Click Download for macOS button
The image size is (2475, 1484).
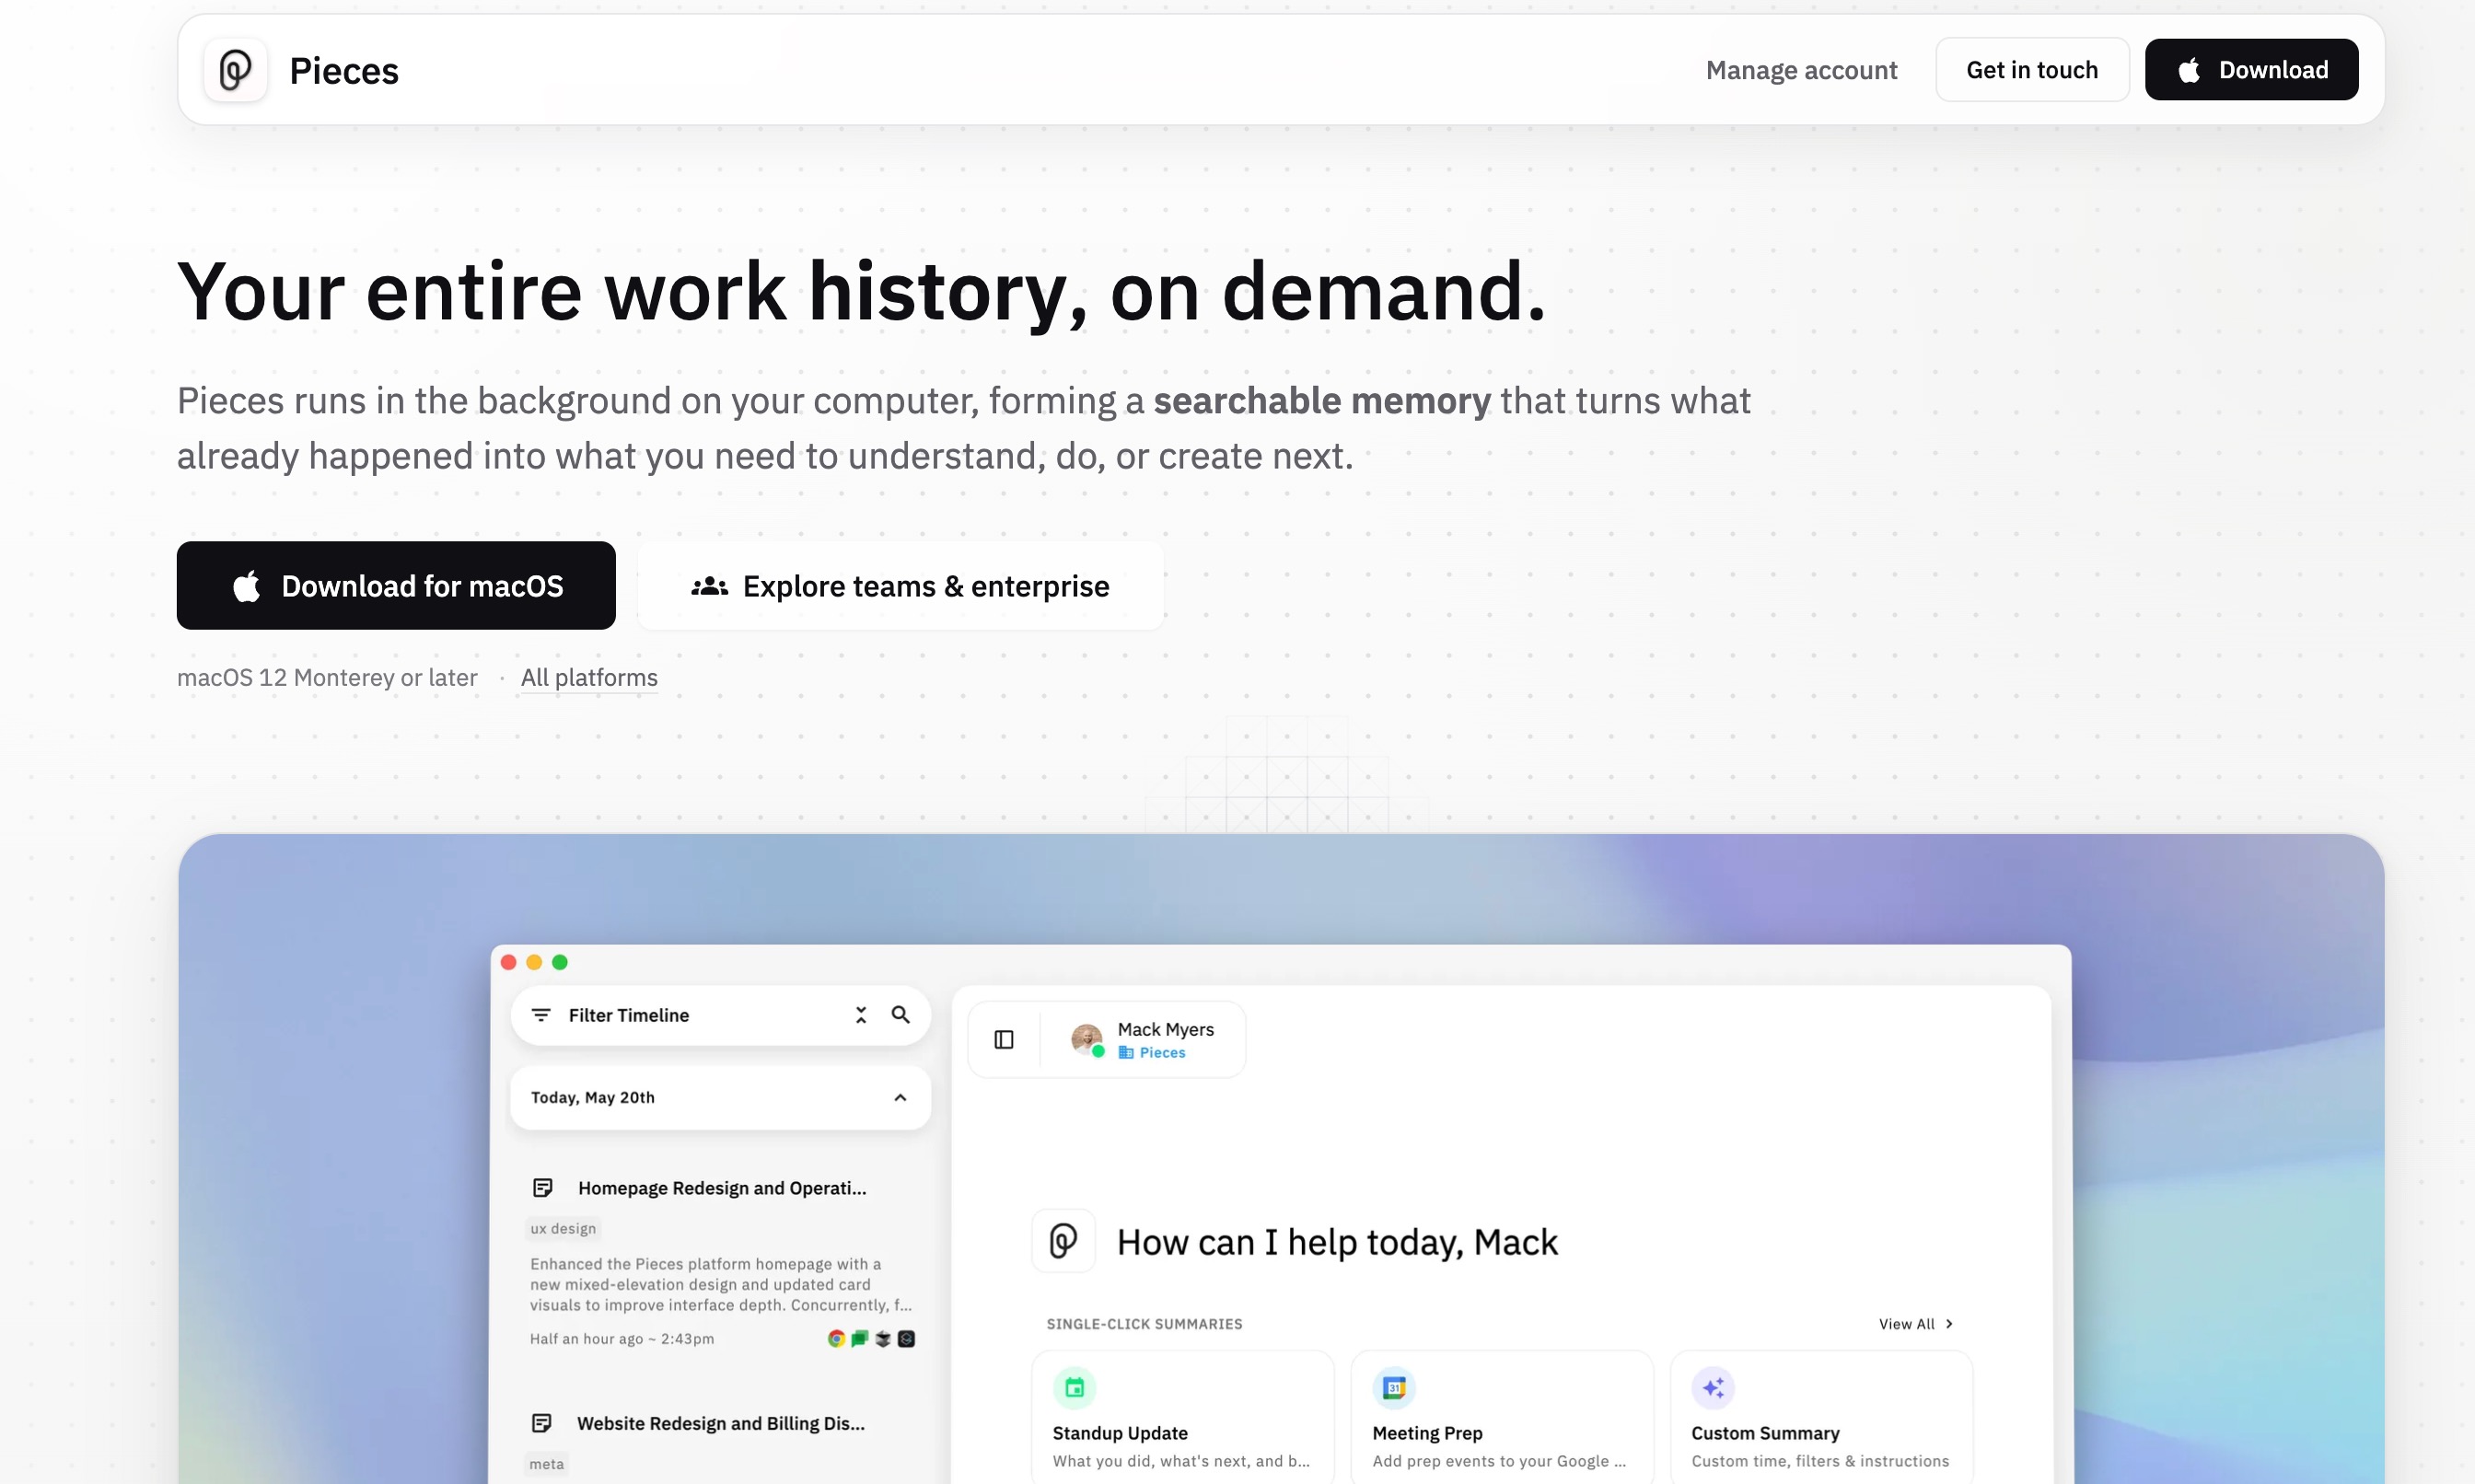396,585
